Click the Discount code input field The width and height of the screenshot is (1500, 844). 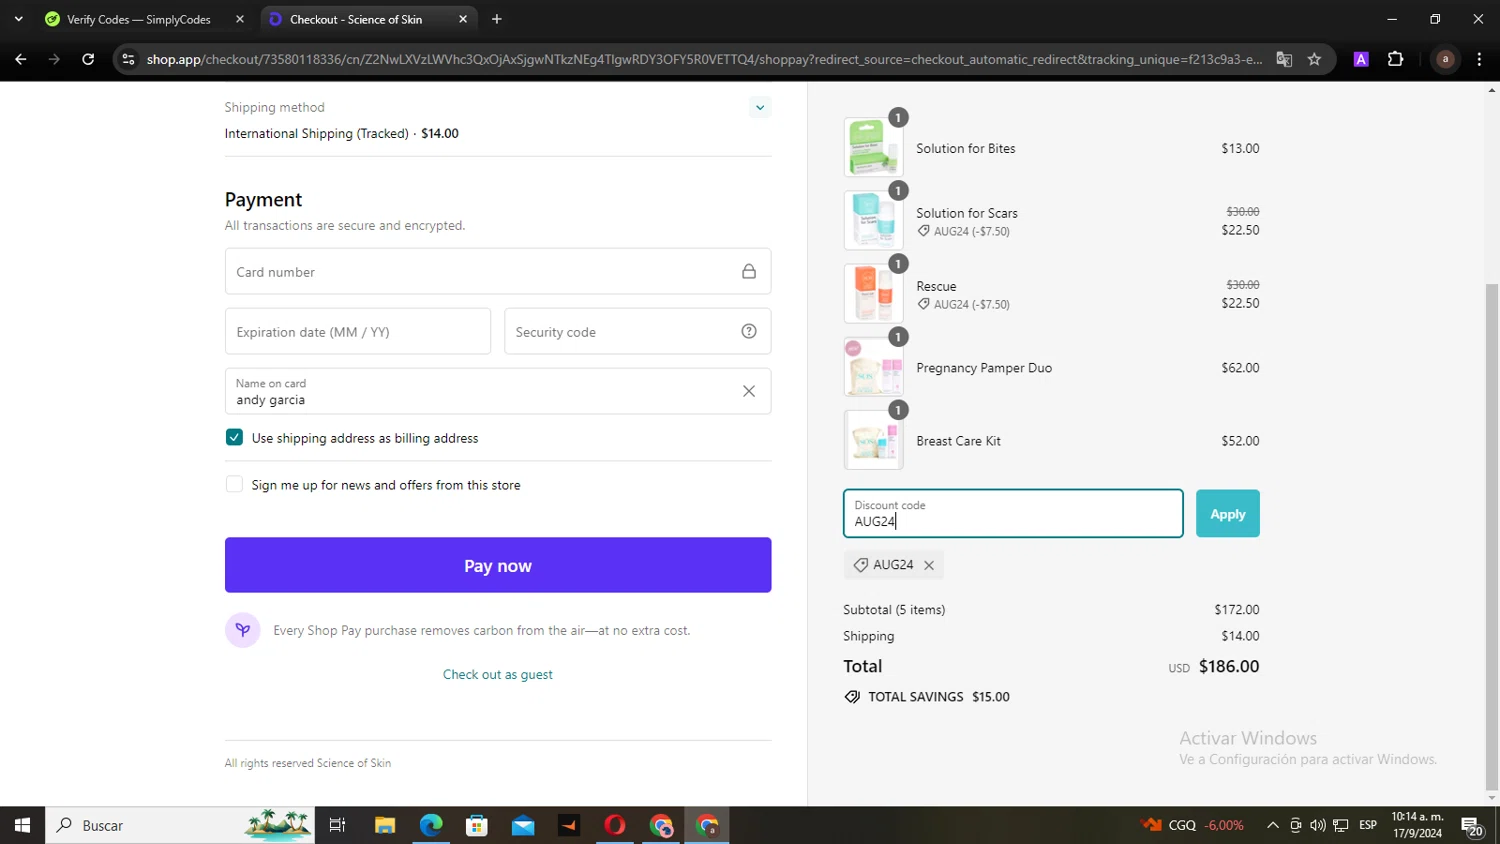click(1013, 513)
